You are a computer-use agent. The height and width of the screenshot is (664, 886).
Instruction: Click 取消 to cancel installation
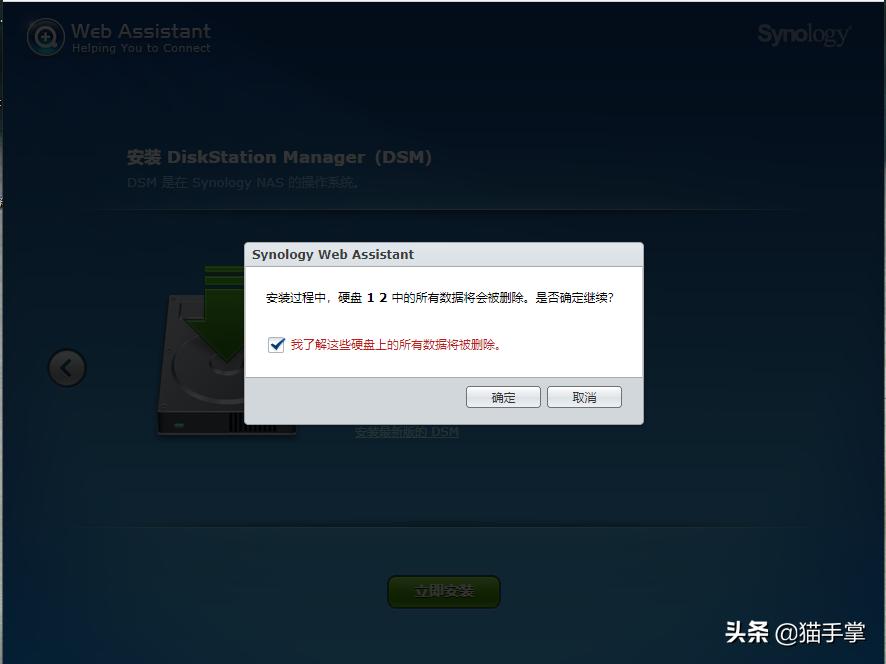[x=584, y=396]
